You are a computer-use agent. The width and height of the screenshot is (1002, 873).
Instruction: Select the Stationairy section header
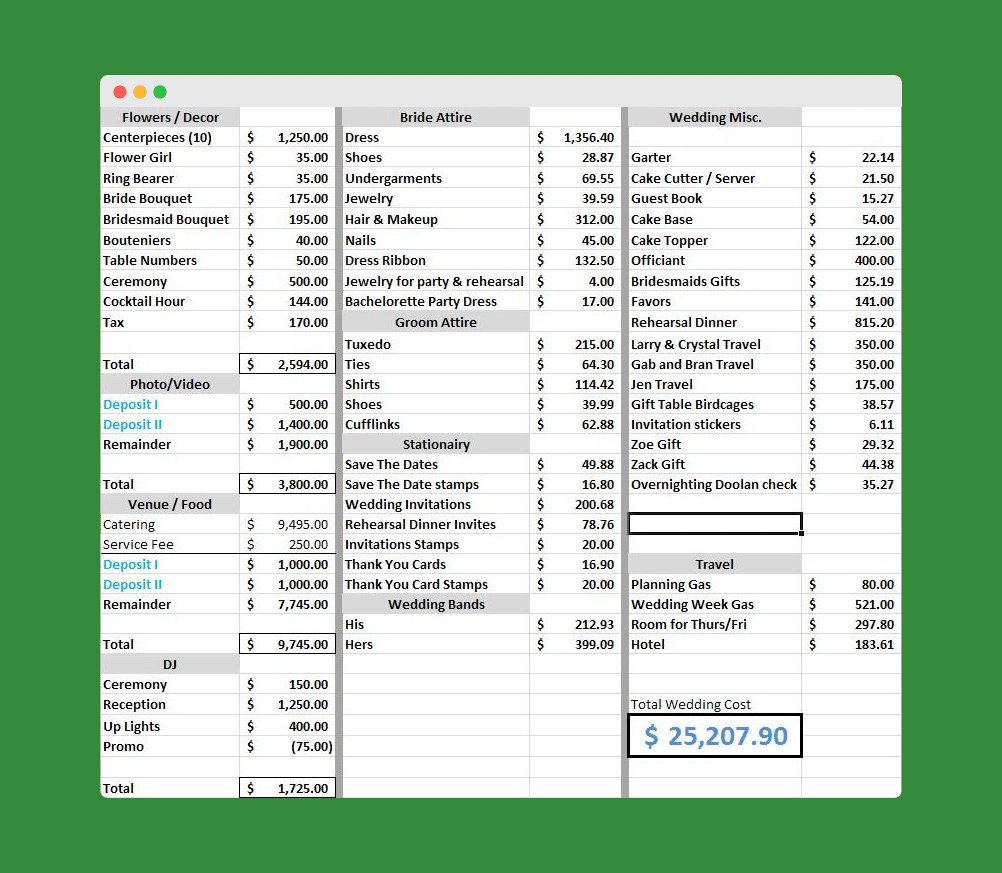point(436,444)
